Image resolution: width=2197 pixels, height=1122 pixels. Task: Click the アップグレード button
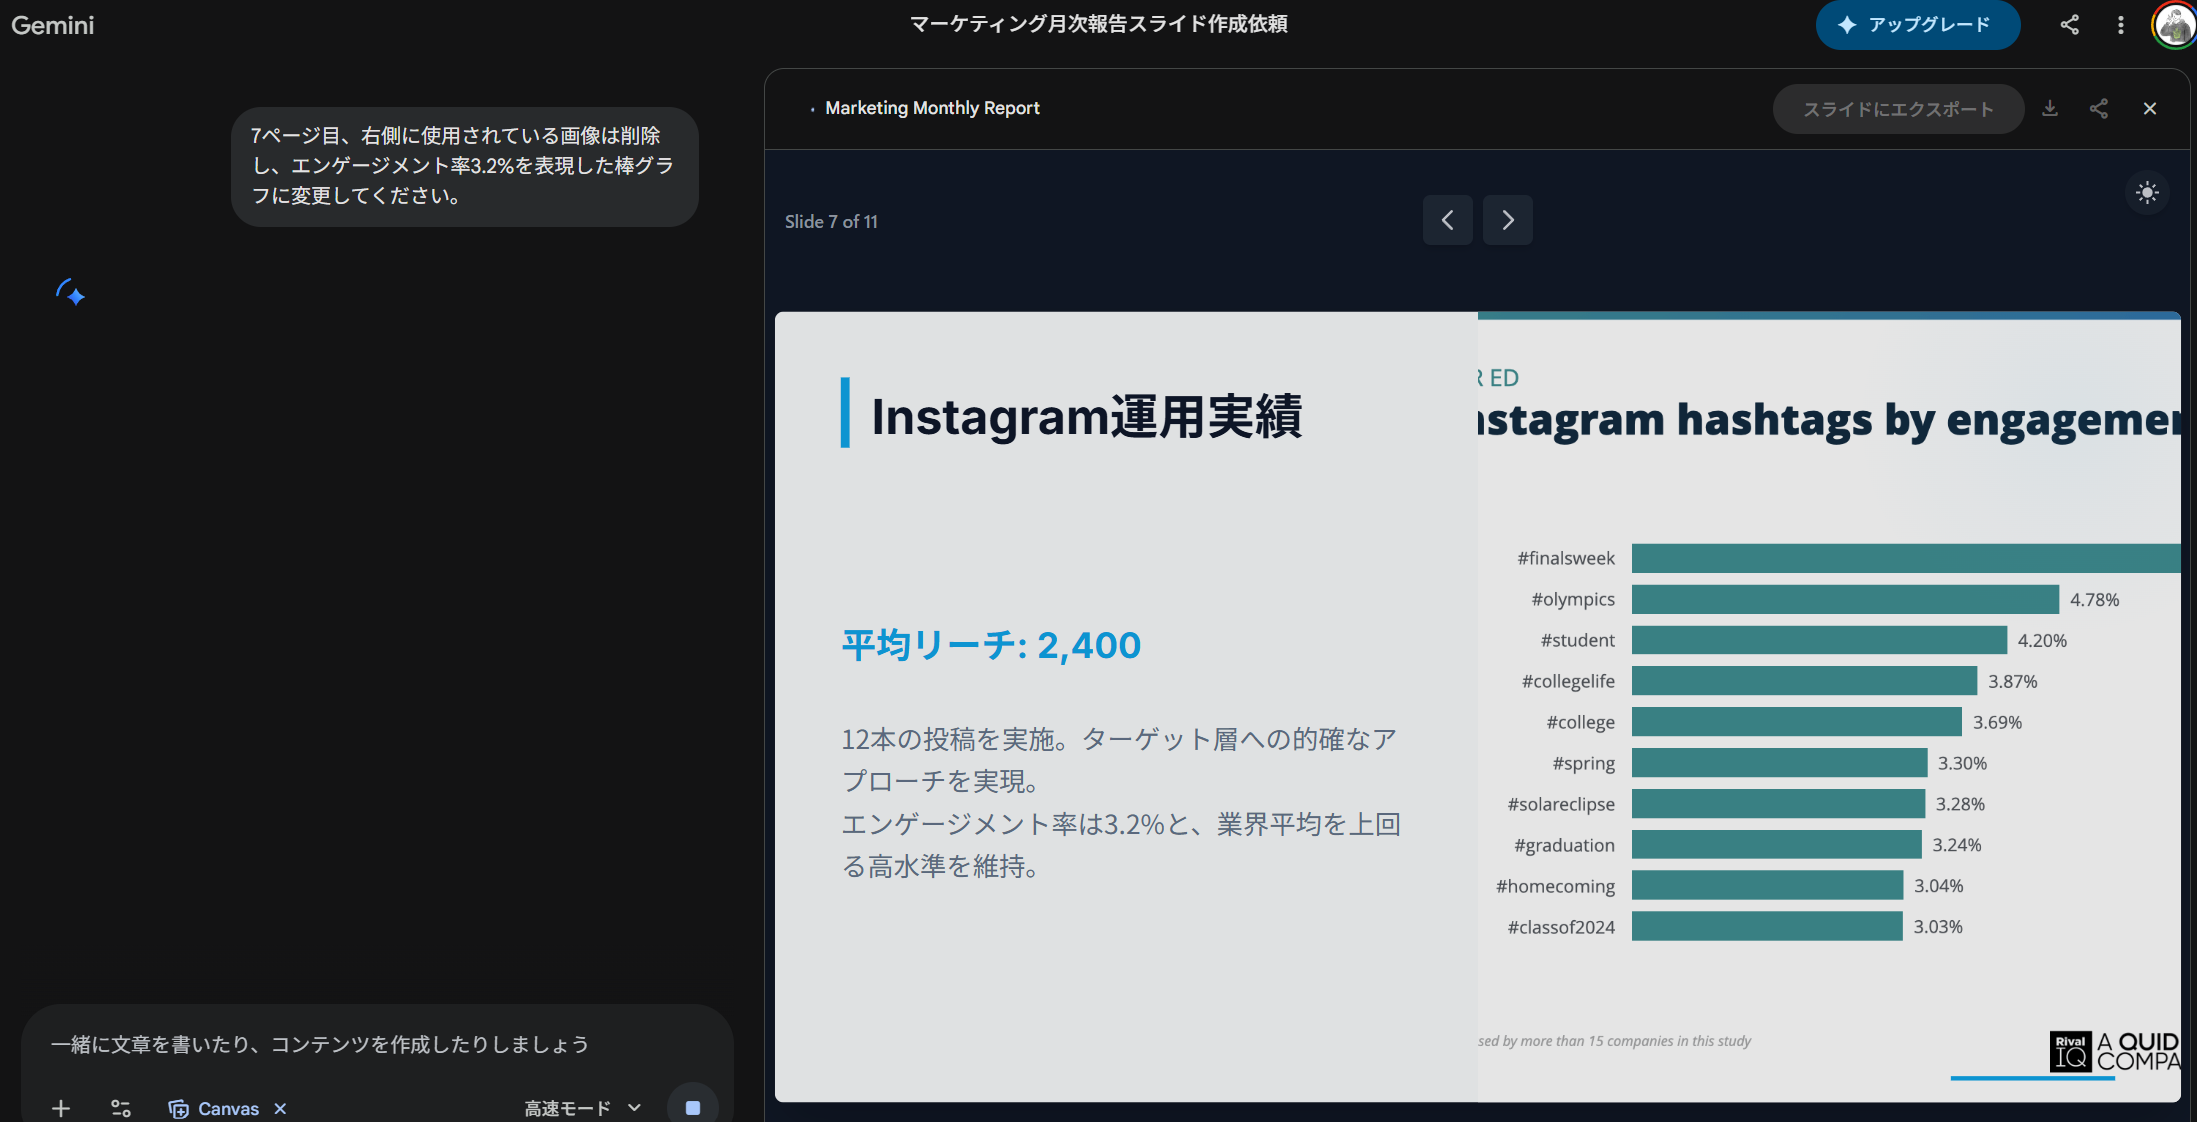click(x=1917, y=25)
